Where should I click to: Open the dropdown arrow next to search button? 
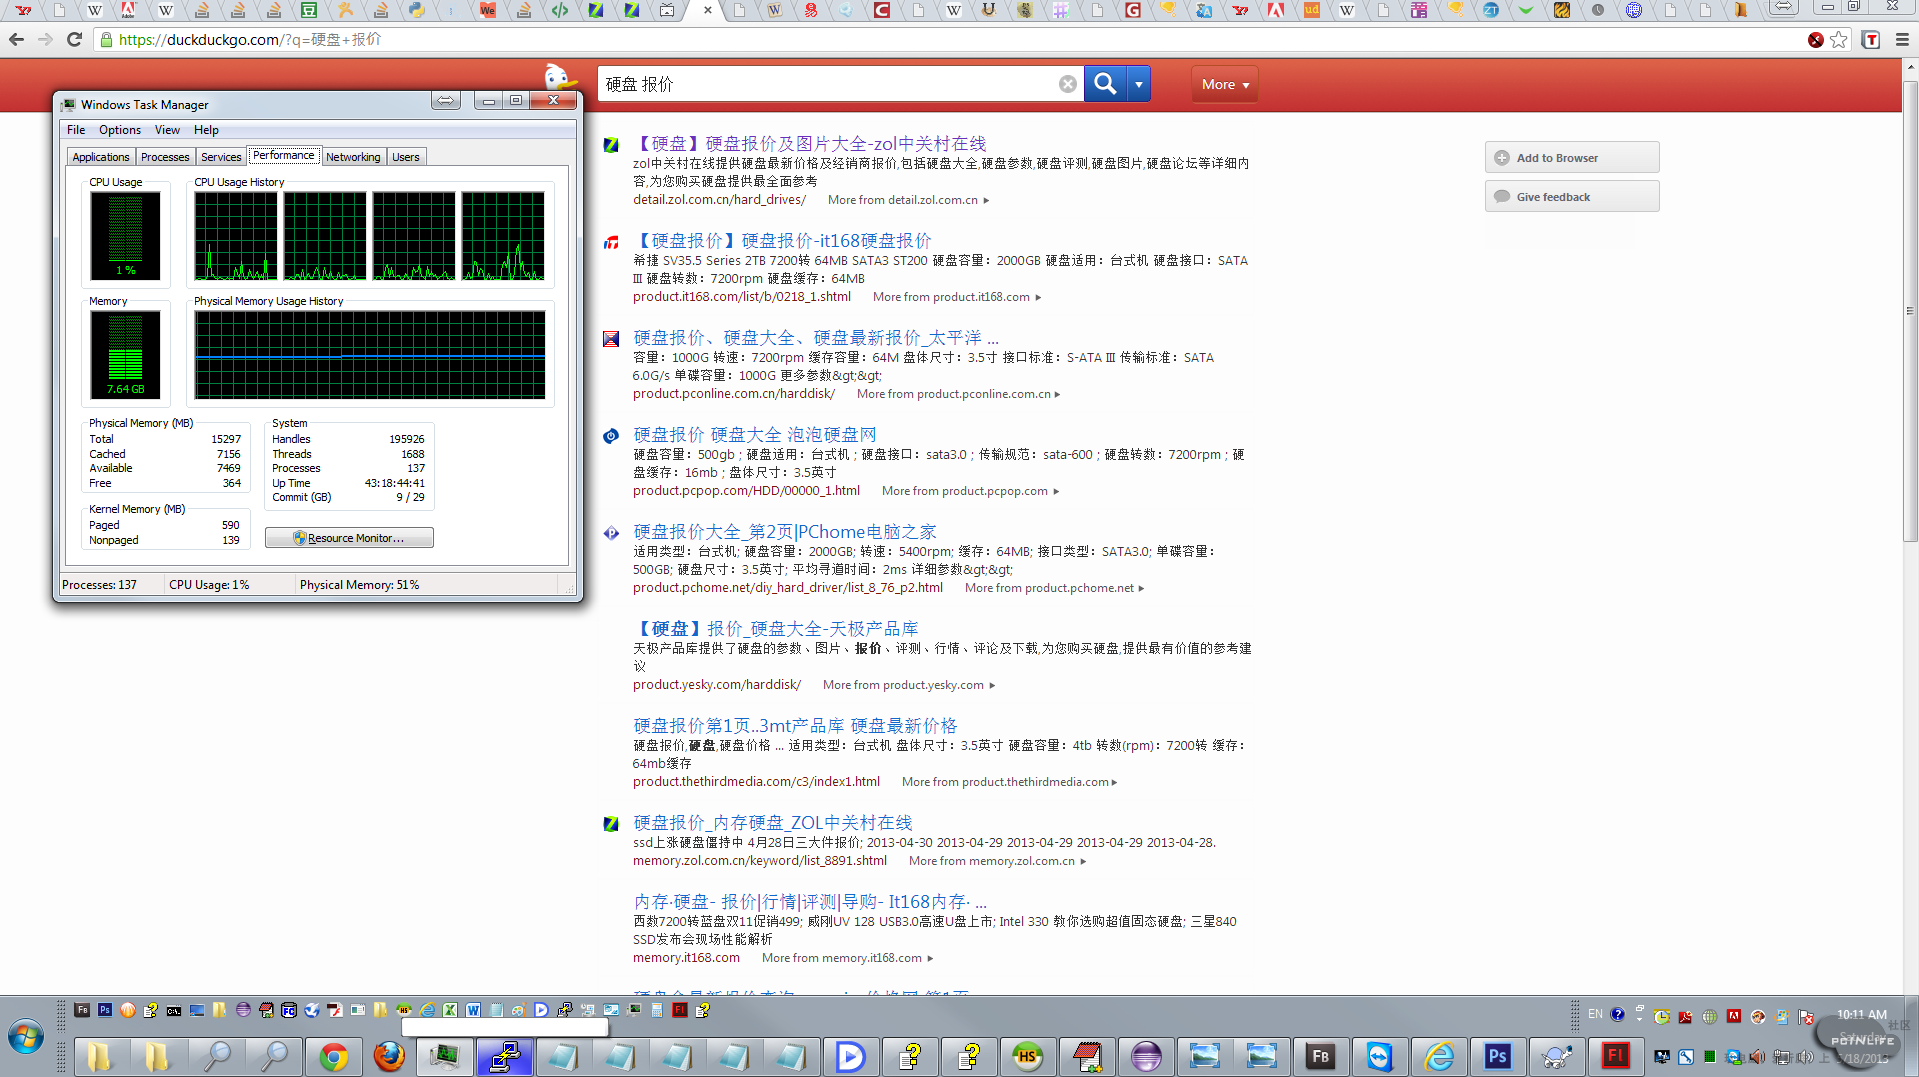click(1139, 84)
